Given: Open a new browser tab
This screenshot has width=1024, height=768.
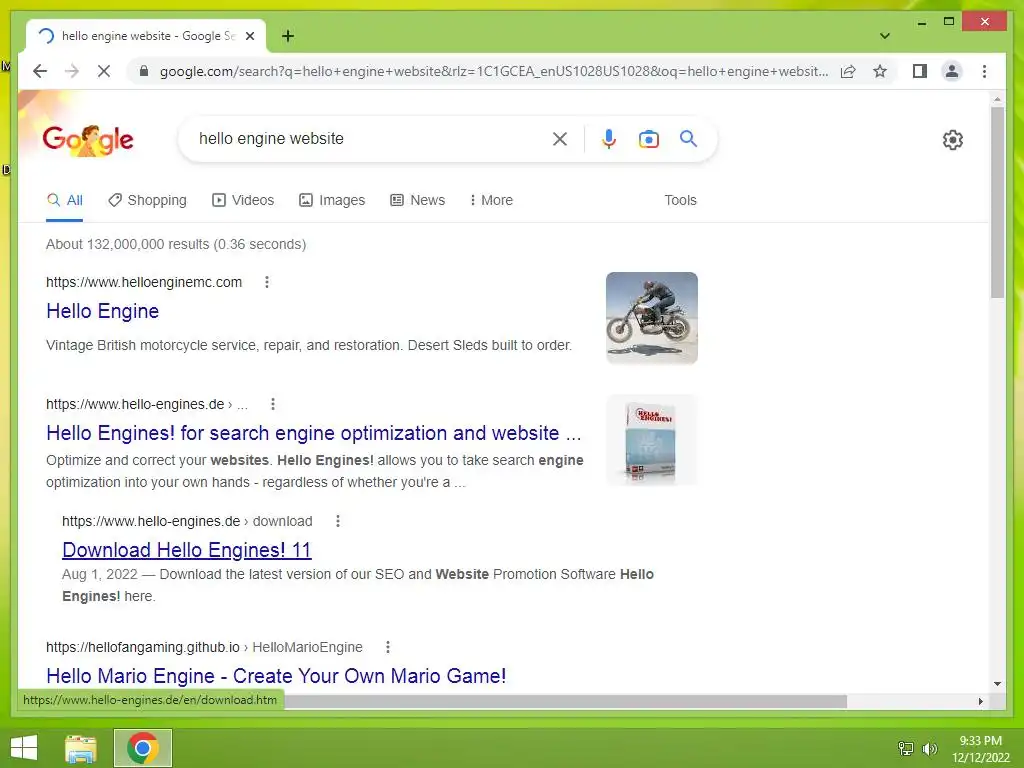Looking at the screenshot, I should [288, 36].
